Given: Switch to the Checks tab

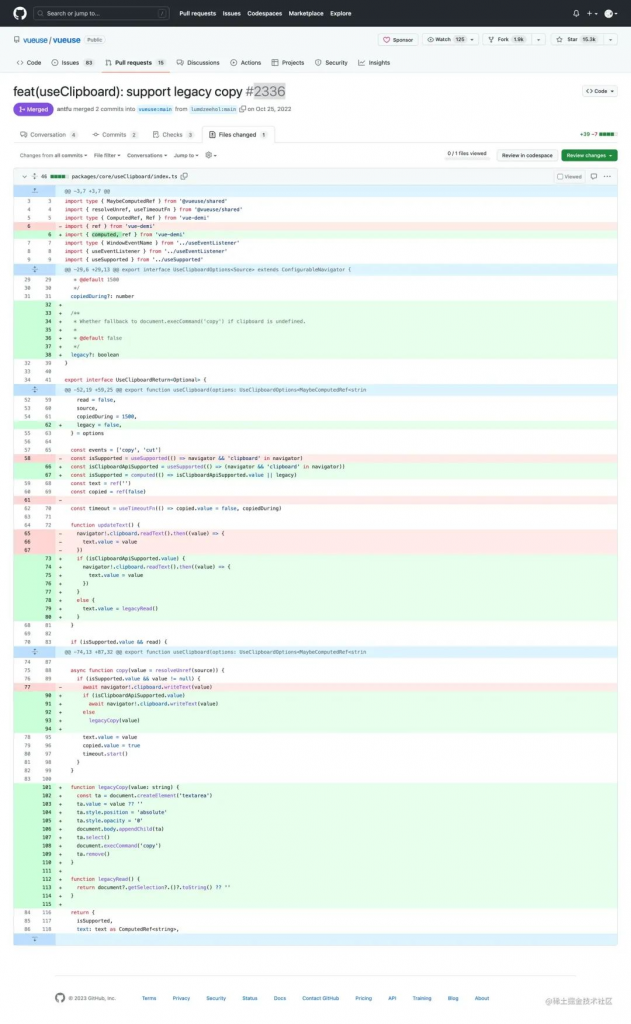Looking at the screenshot, I should [173, 135].
